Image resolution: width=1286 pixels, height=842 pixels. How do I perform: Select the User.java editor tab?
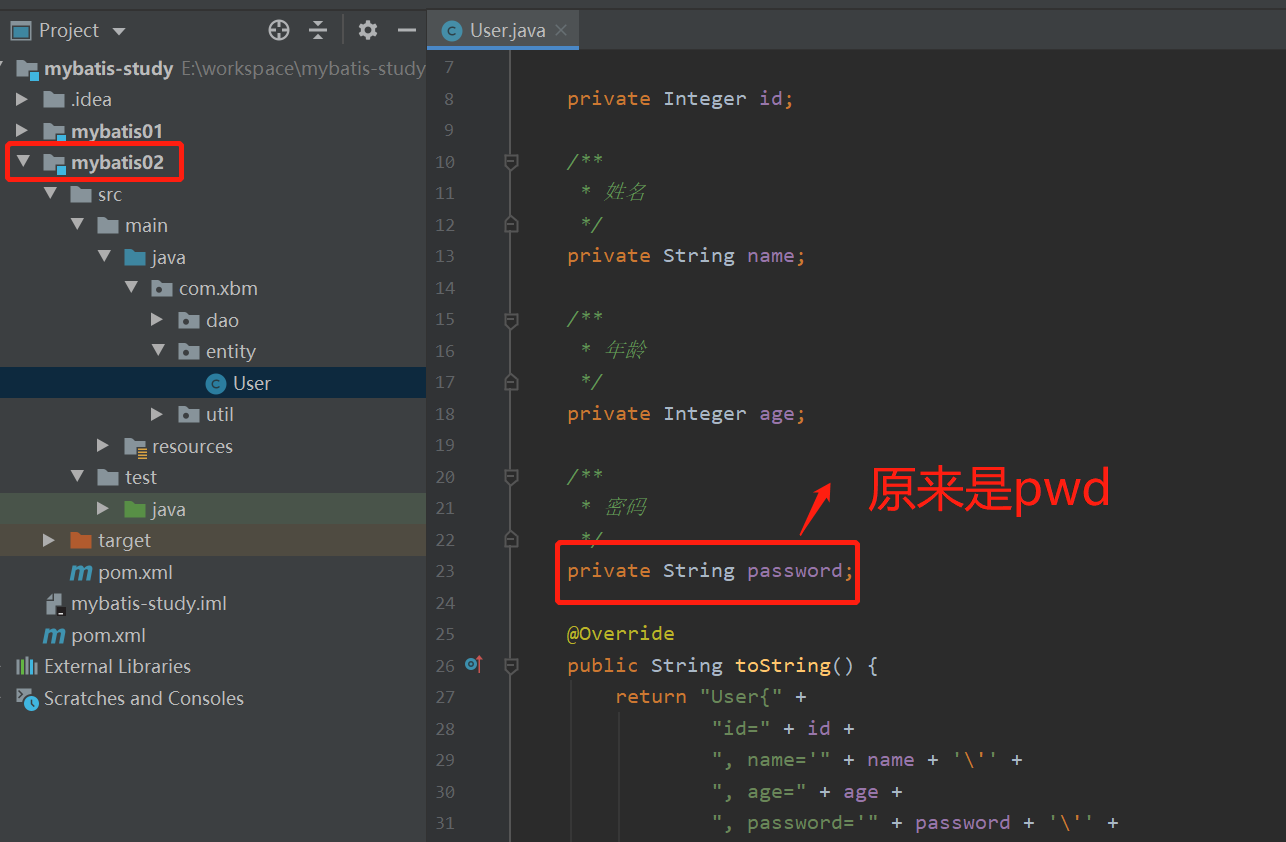pos(503,30)
